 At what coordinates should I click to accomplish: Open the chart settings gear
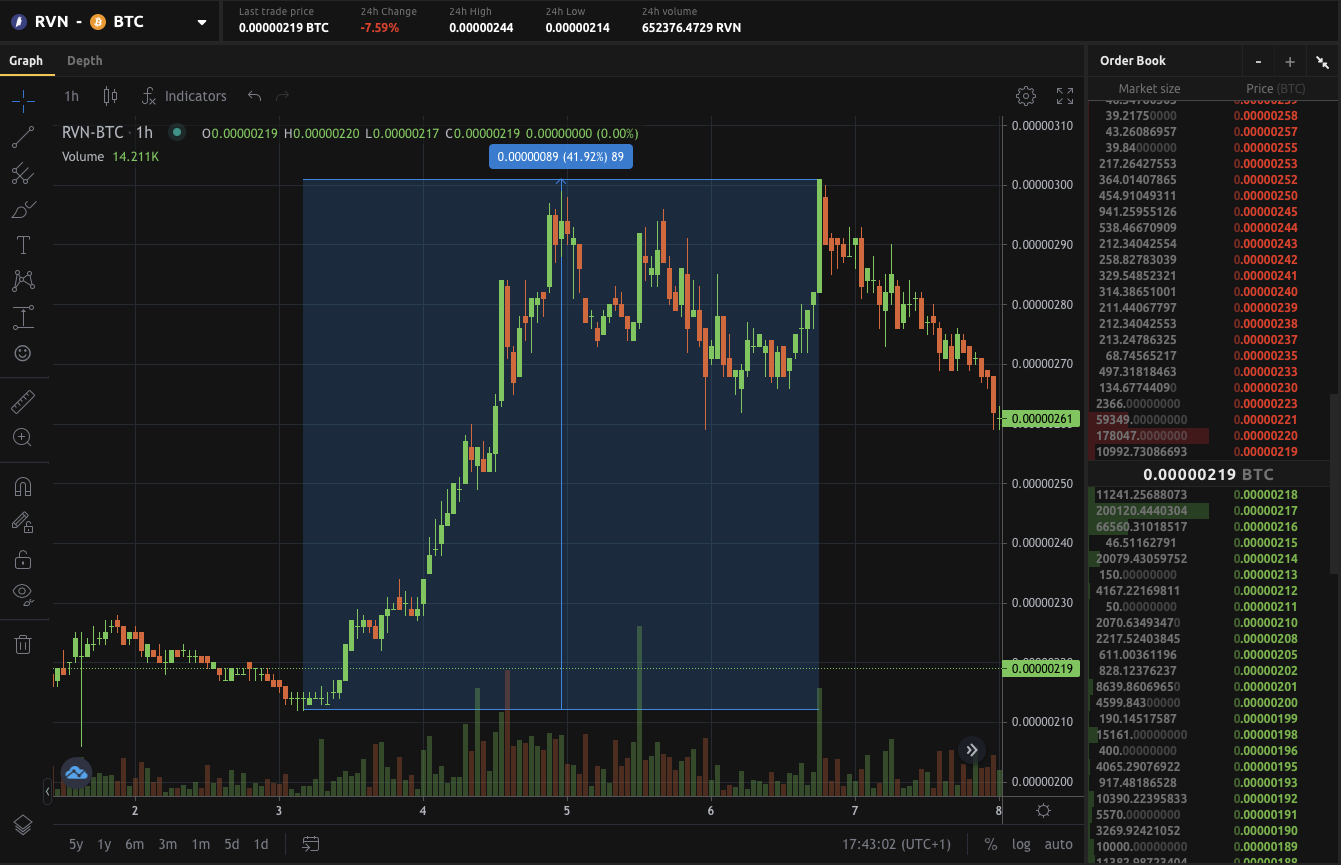(1026, 95)
